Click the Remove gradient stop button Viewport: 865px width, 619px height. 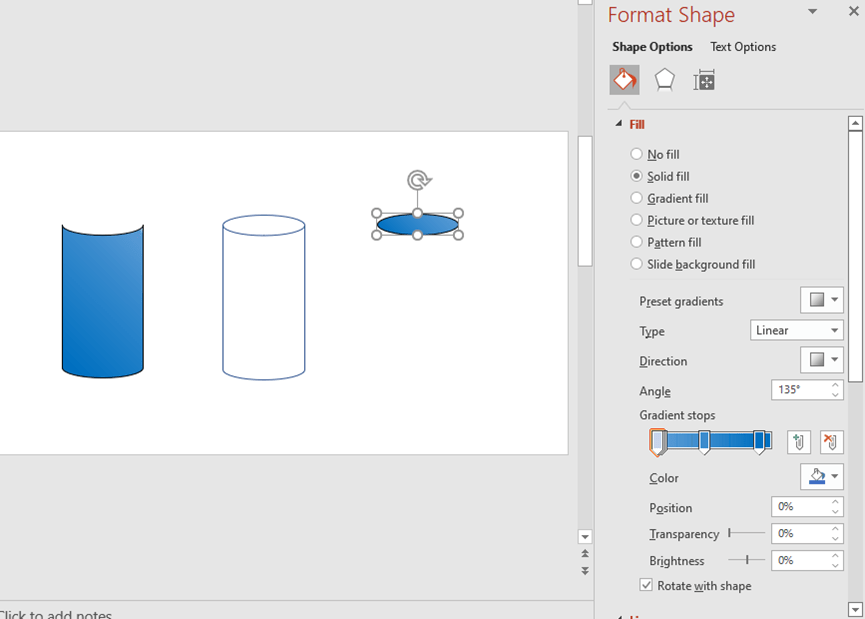point(831,442)
